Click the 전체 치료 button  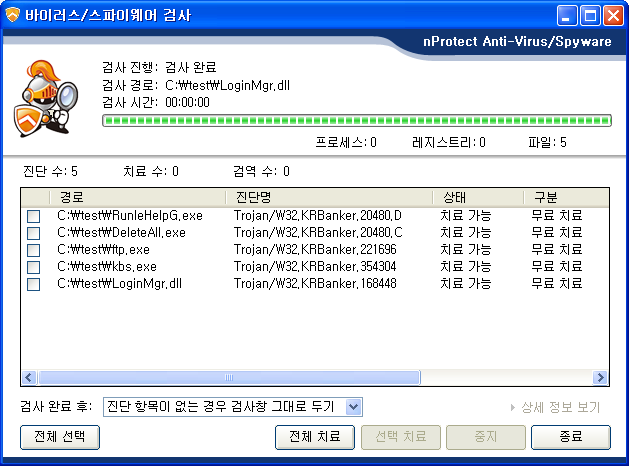315,437
